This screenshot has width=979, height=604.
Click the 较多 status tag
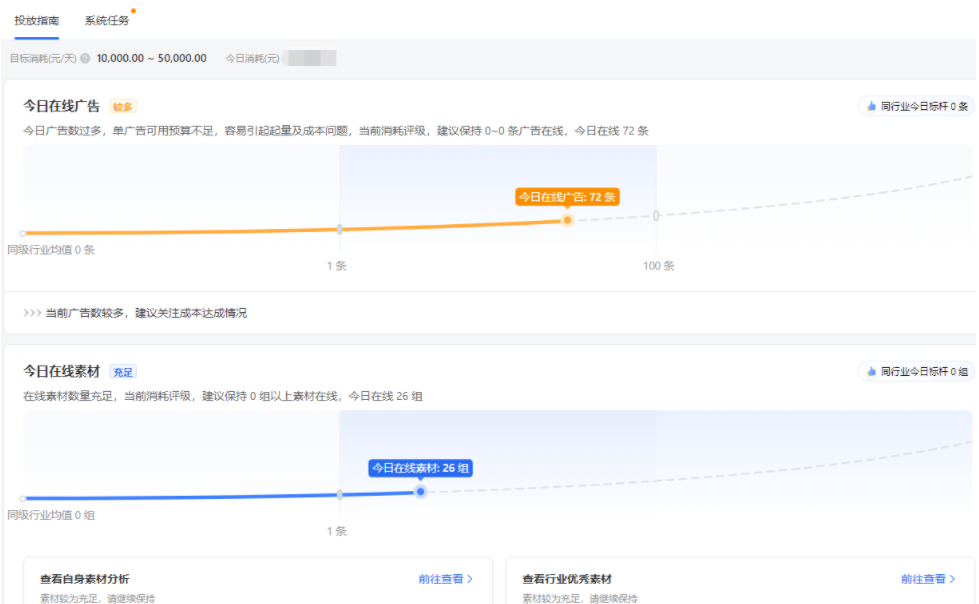click(x=123, y=107)
